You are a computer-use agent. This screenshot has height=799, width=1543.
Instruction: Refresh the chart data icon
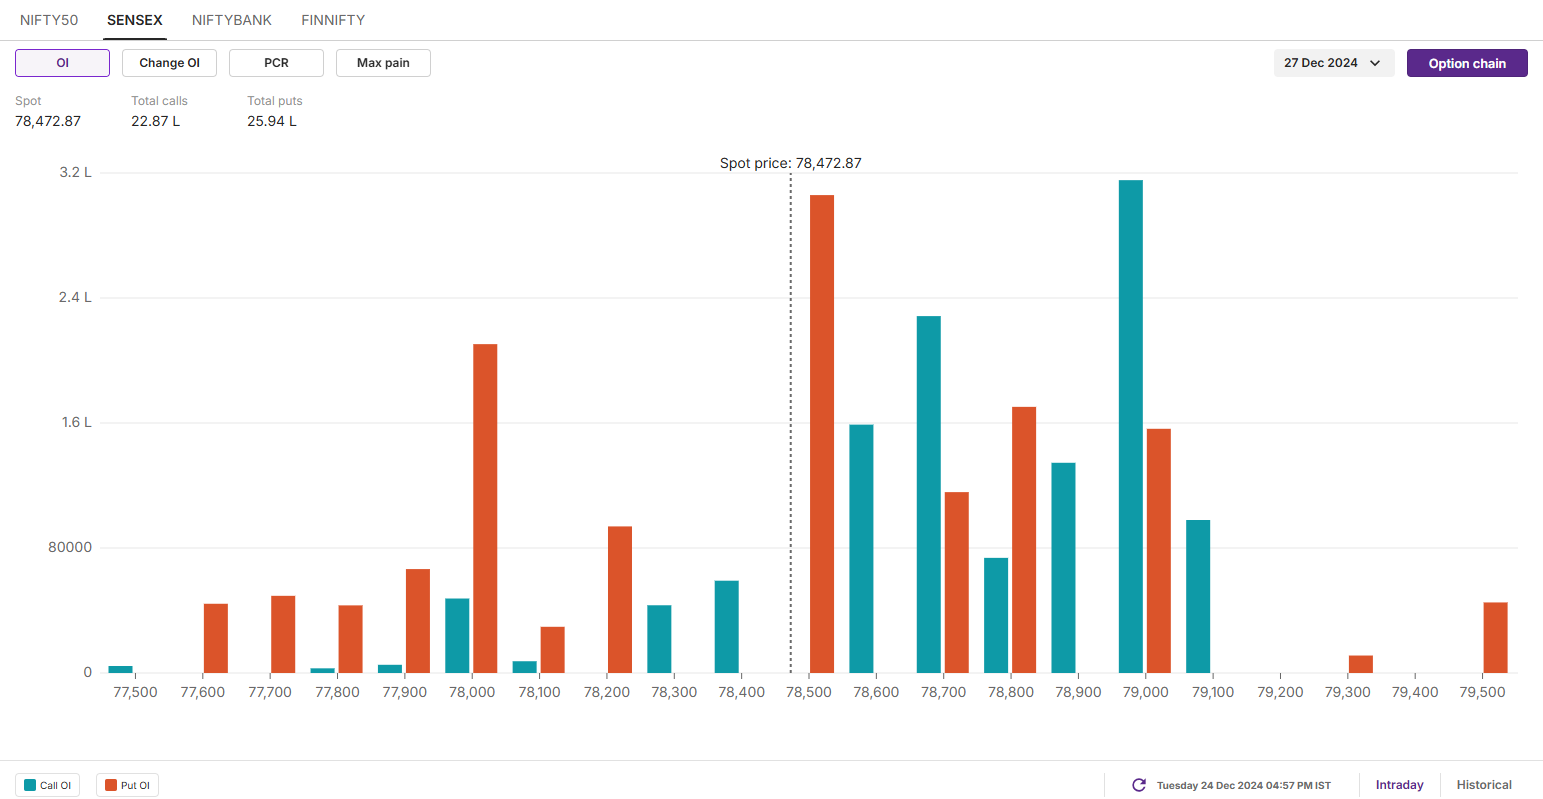[1138, 785]
